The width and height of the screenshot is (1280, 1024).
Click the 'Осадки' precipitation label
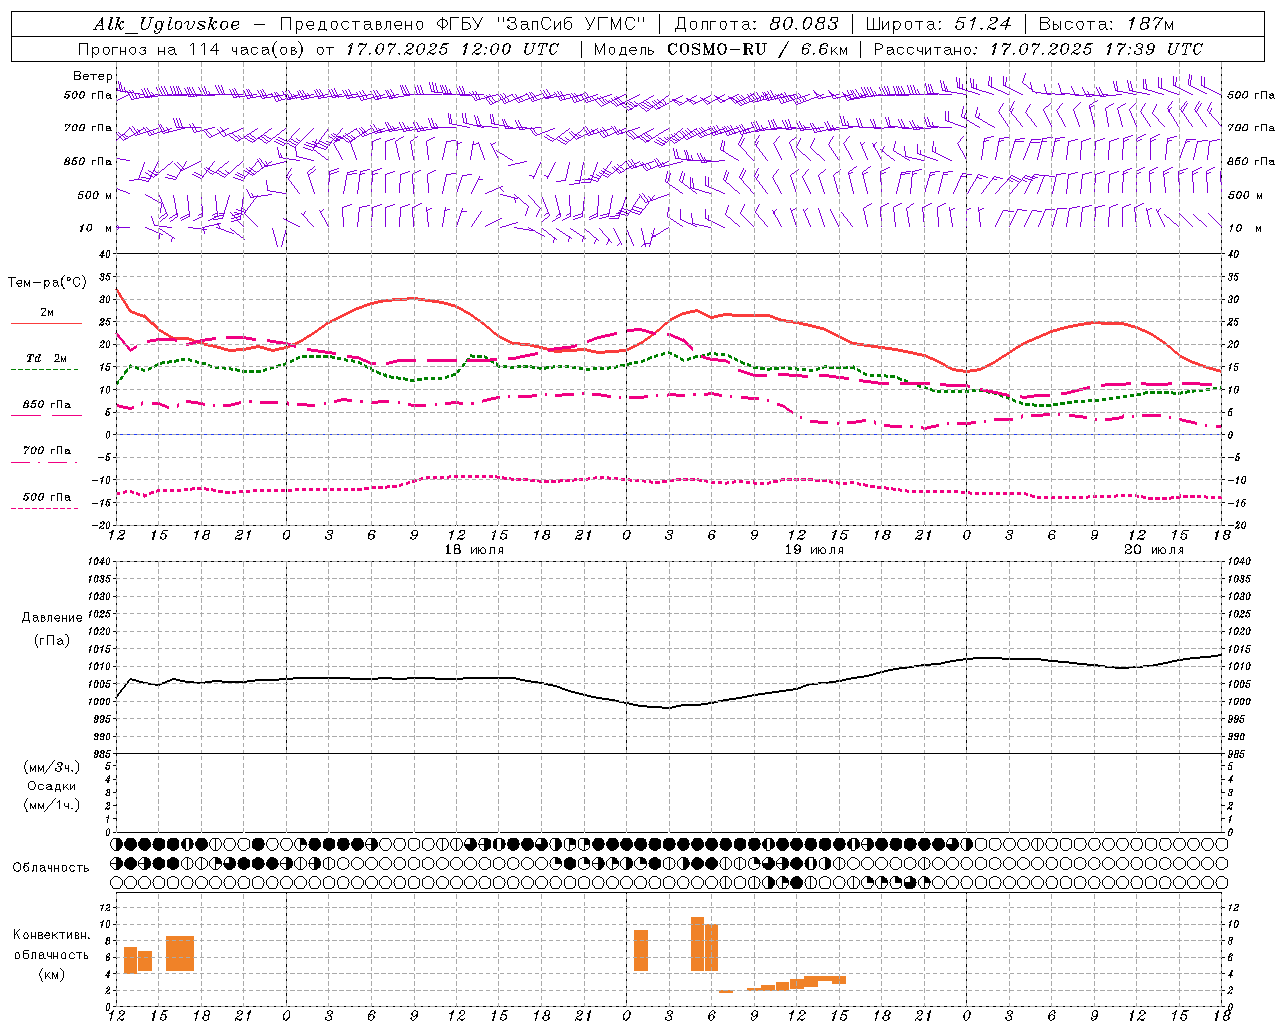click(52, 786)
